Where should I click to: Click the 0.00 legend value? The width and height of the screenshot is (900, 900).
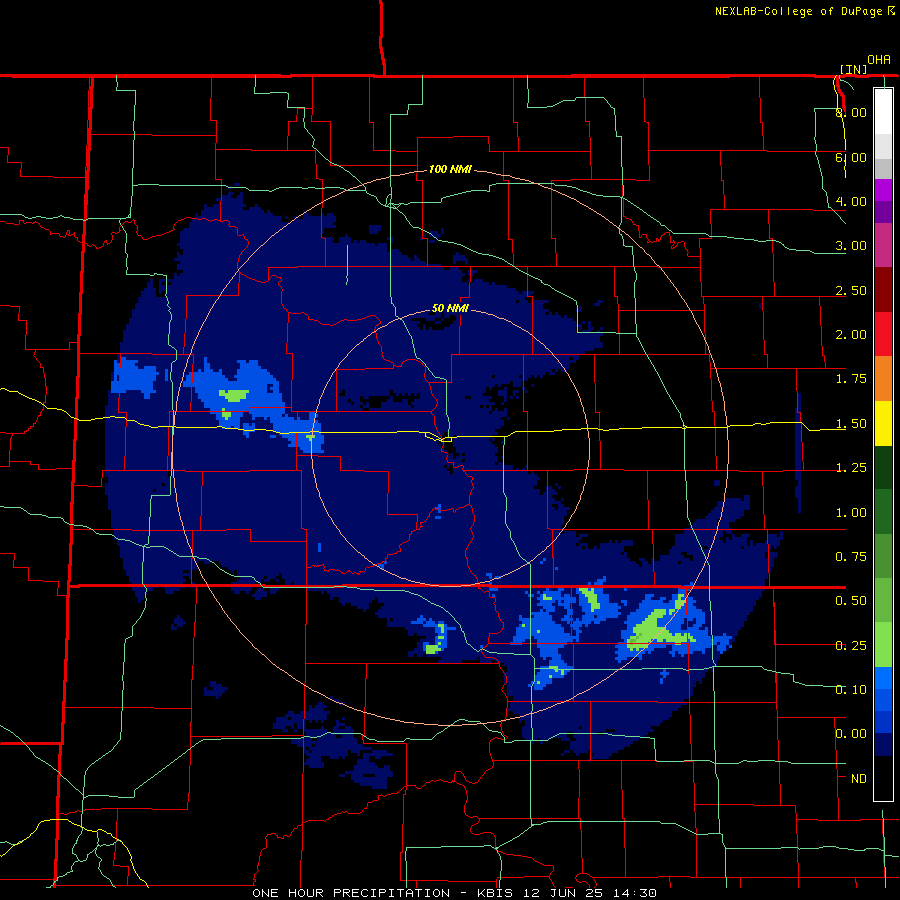(851, 734)
